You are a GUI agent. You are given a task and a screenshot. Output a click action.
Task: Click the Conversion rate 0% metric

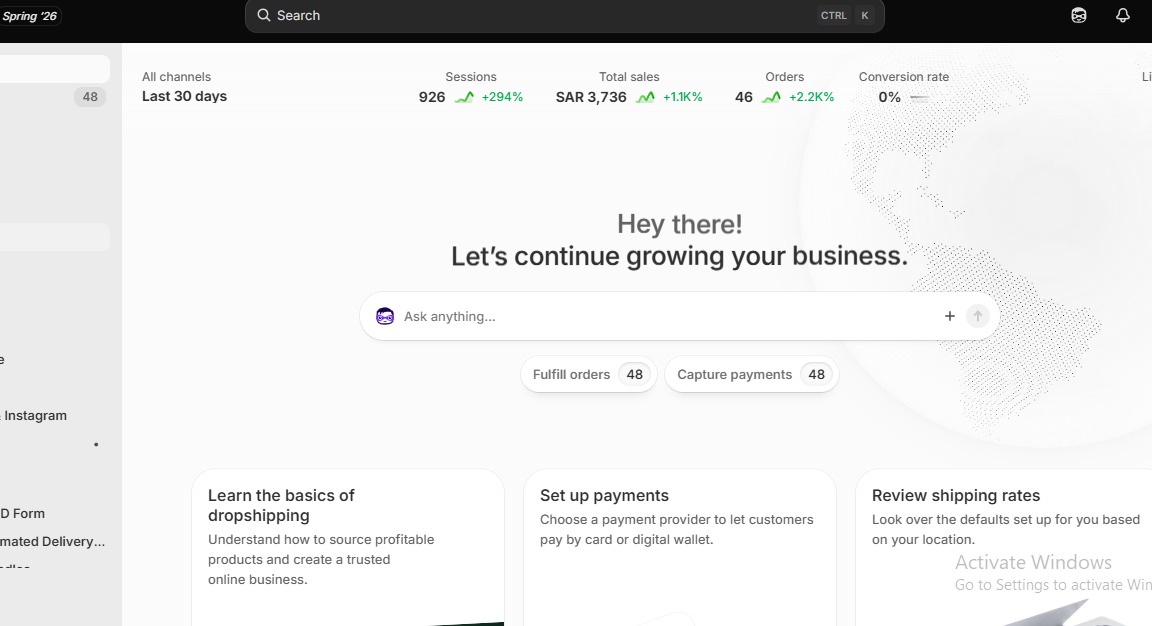coord(904,87)
